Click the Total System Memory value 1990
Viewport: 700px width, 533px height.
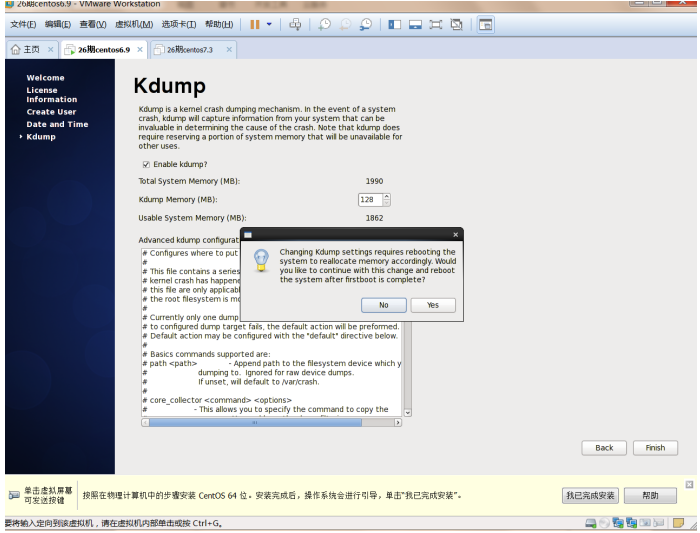(x=374, y=181)
